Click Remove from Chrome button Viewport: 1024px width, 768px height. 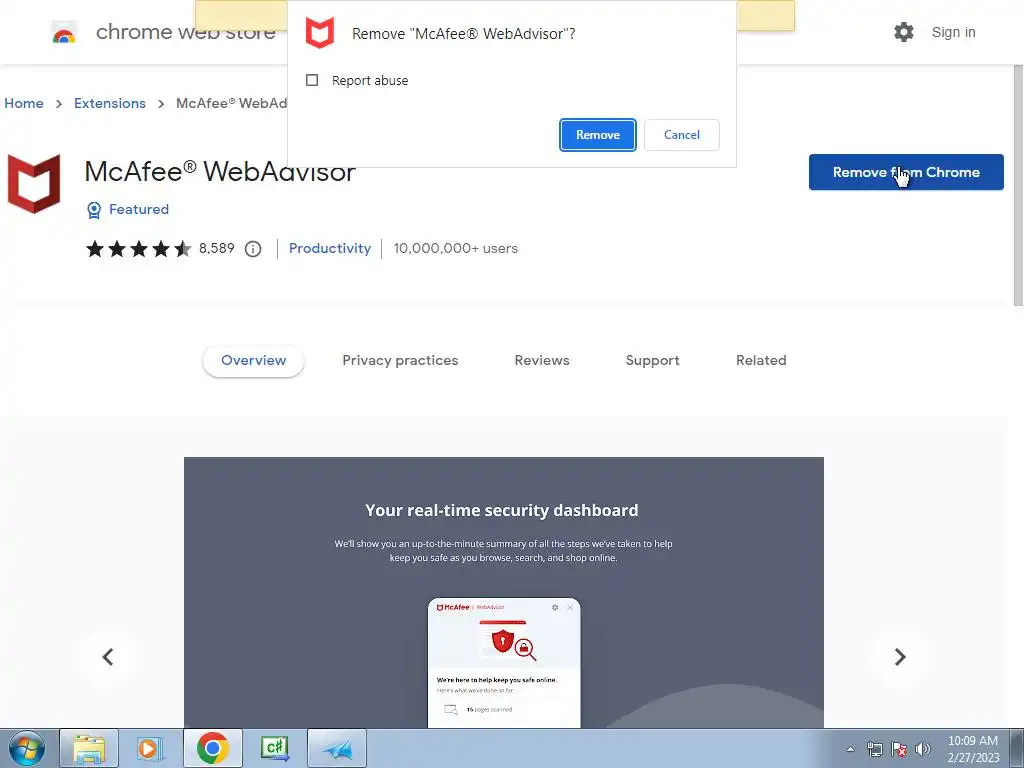tap(906, 172)
